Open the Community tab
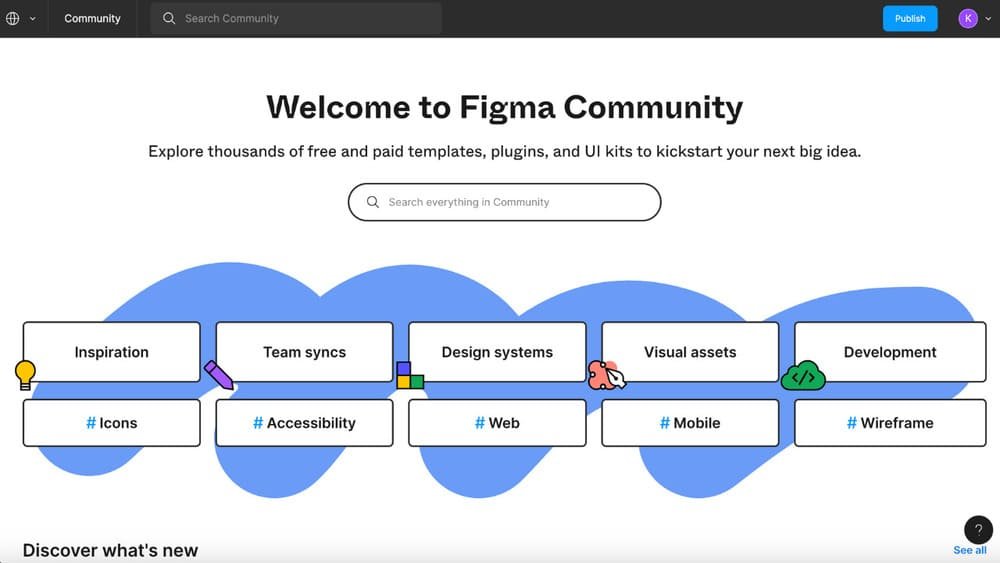Screen dimensions: 1000x563 [x=92, y=18]
